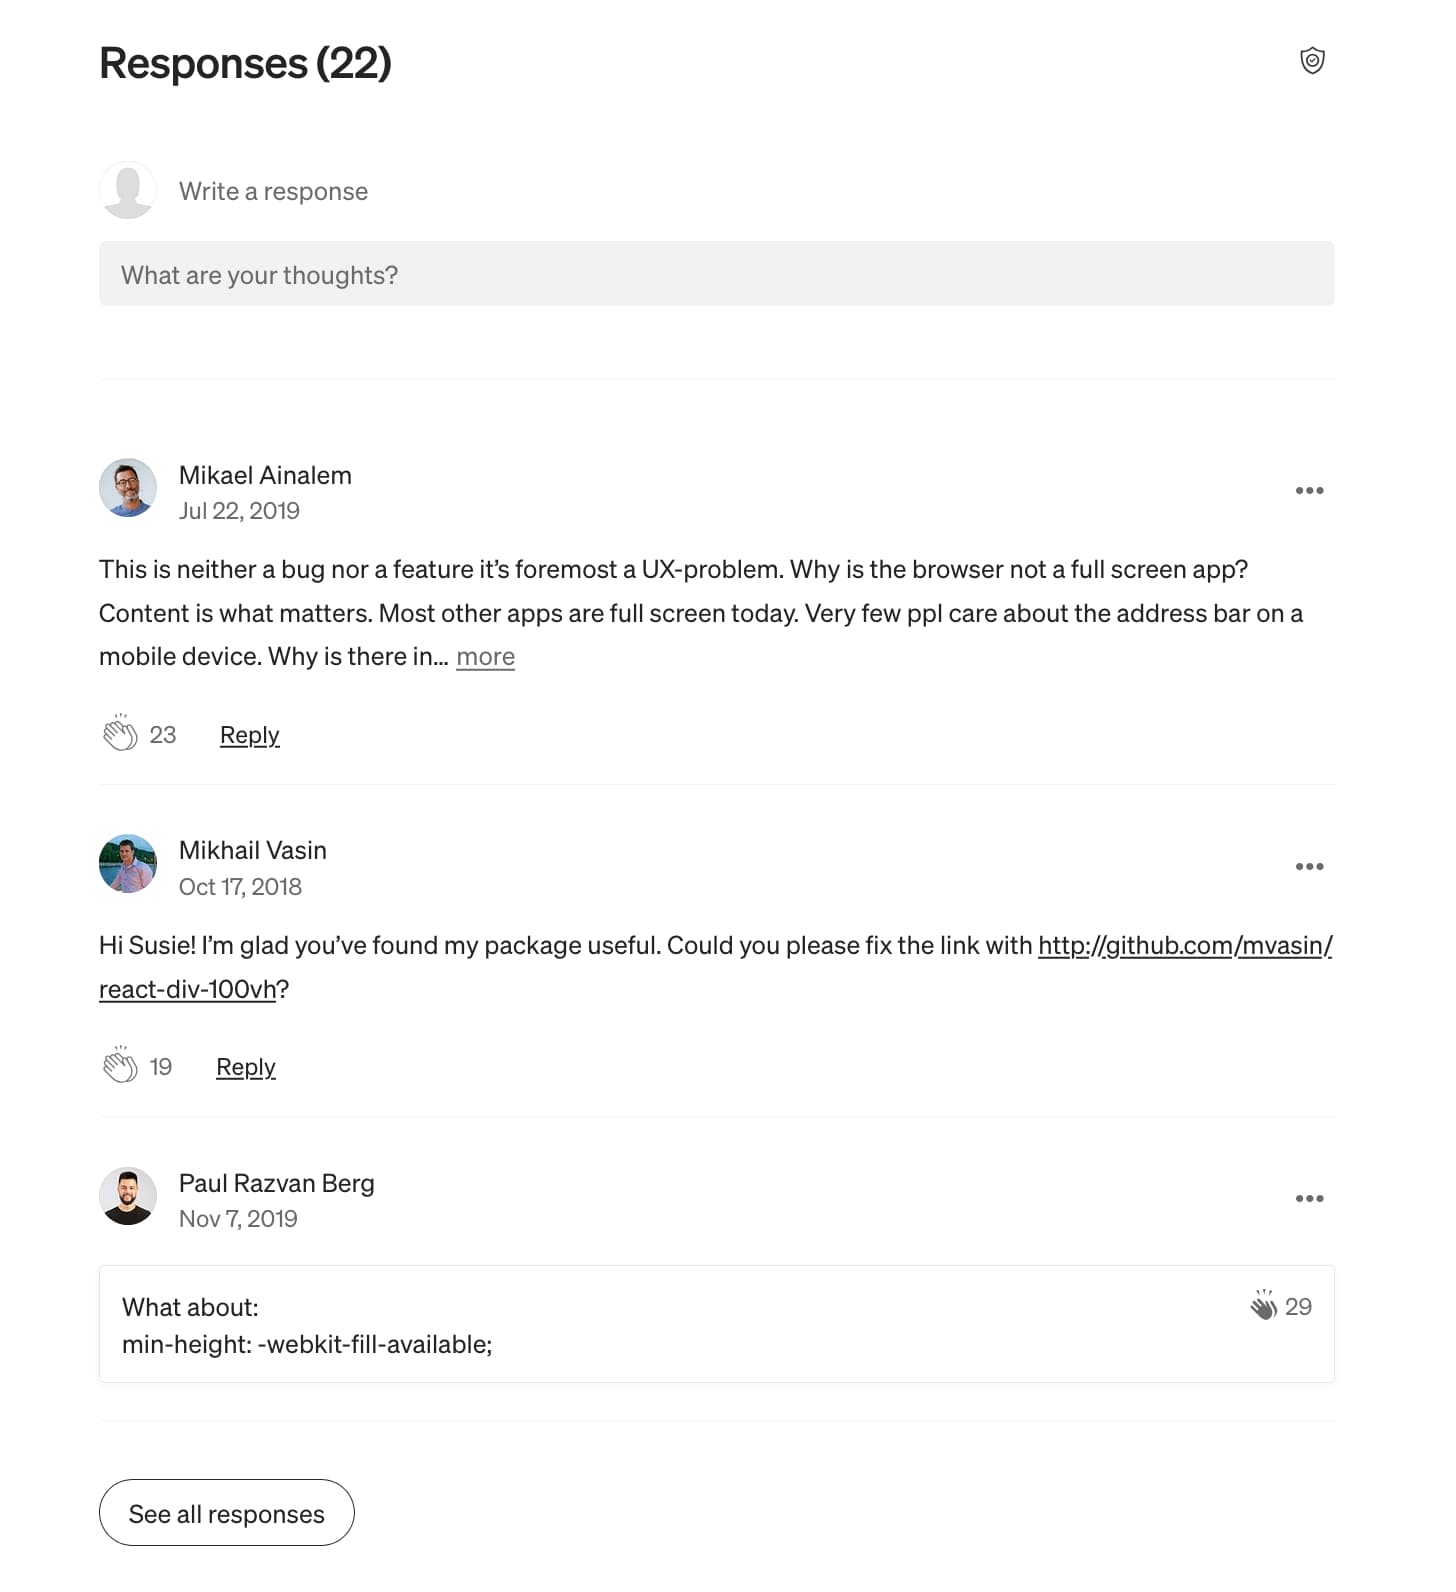Viewport: 1456px width, 1592px height.
Task: Click the See all responses button
Action: pos(227,1513)
